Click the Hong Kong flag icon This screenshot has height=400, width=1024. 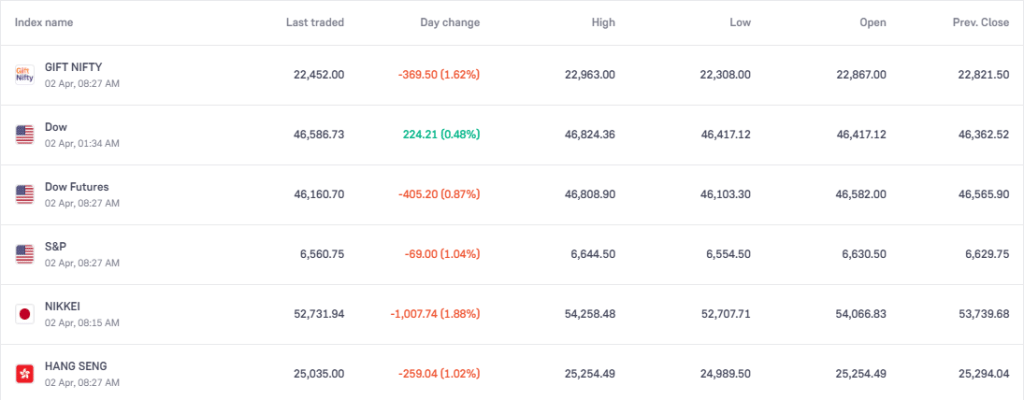pyautogui.click(x=25, y=373)
